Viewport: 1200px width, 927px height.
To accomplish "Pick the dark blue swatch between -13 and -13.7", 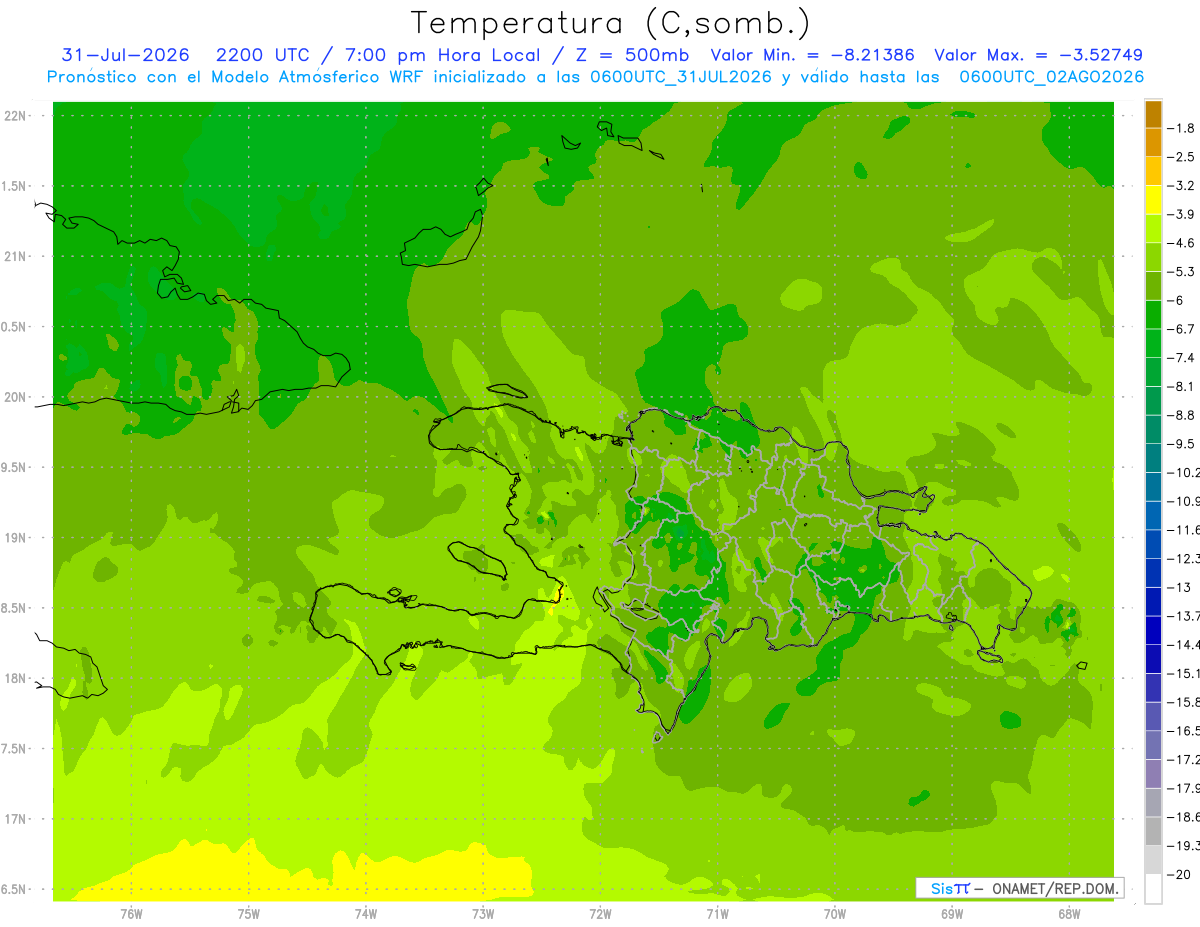I will pos(1153,601).
